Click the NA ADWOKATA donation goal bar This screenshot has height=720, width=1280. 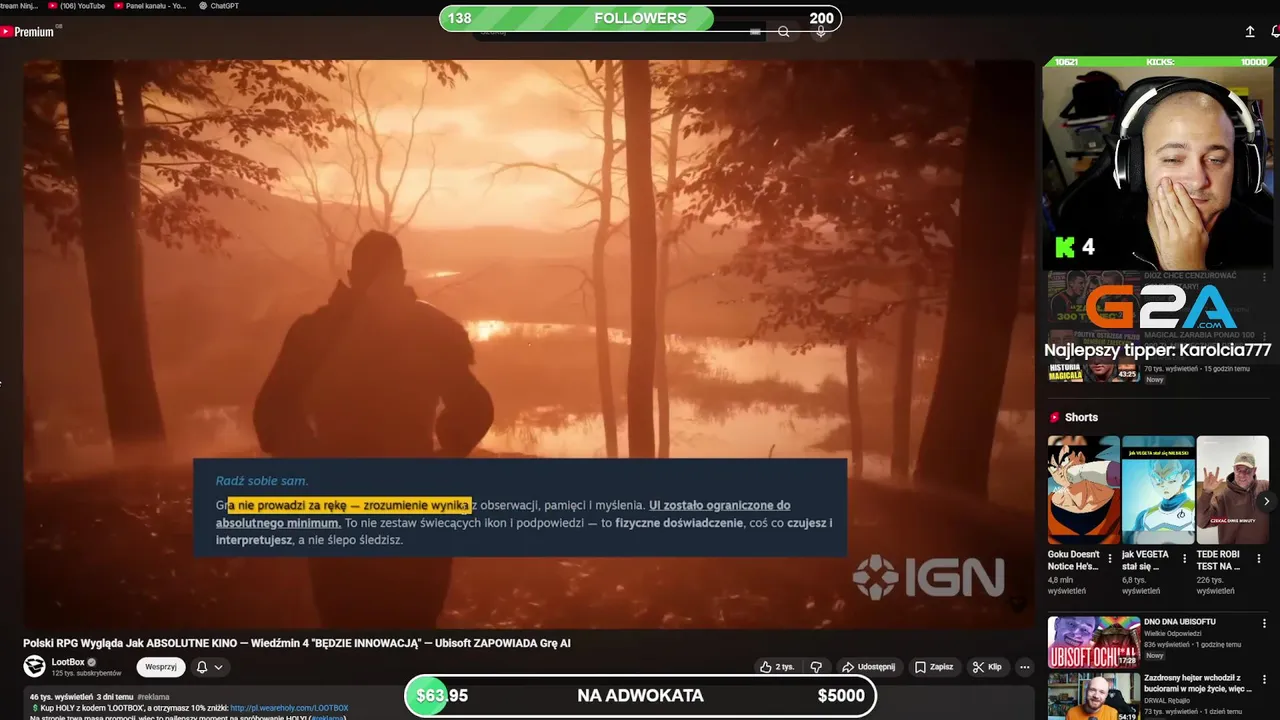(640, 696)
